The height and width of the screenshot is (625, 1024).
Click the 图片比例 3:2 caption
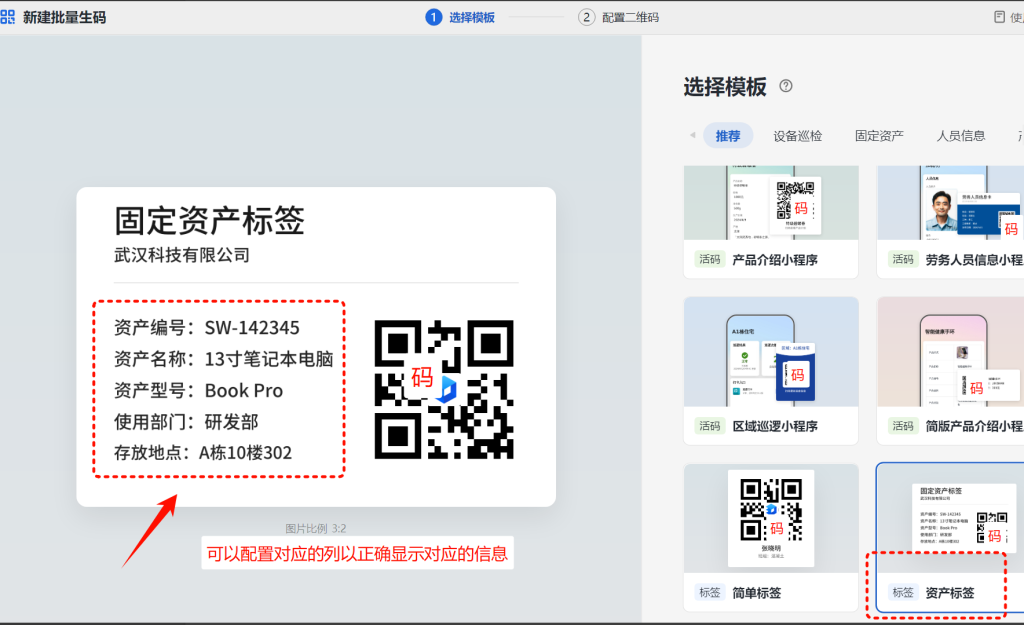[x=315, y=528]
